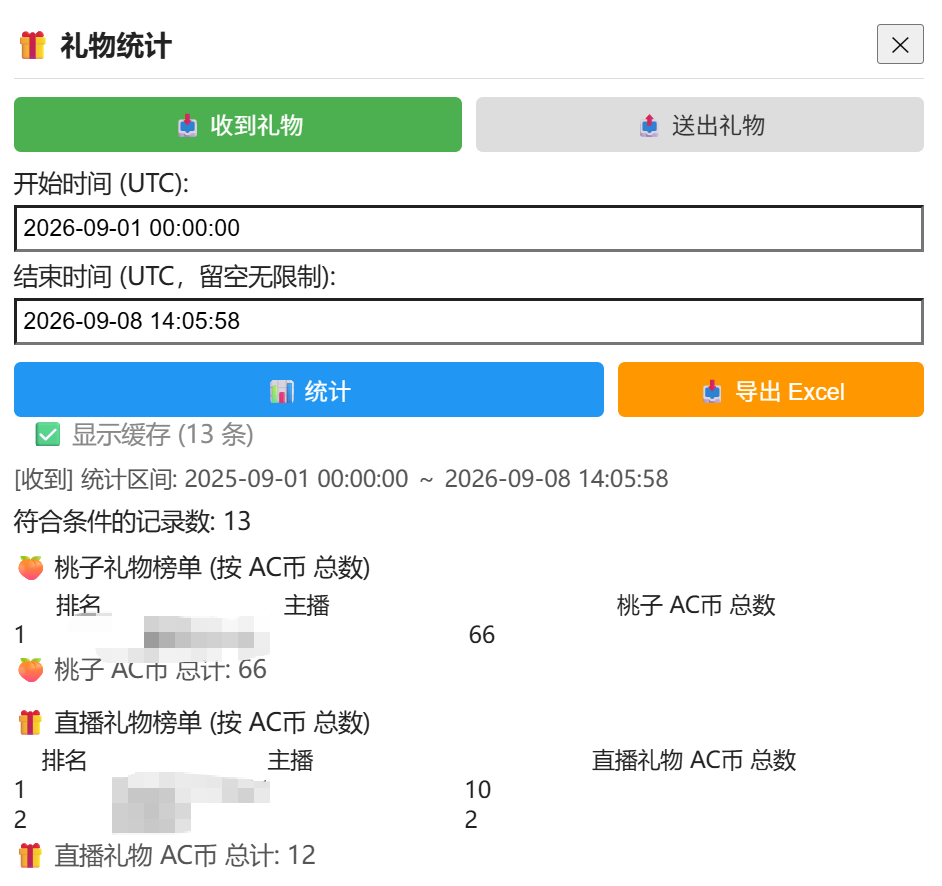Select the 桃子 AC币 总数 column header
The width and height of the screenshot is (942, 886).
(x=696, y=605)
